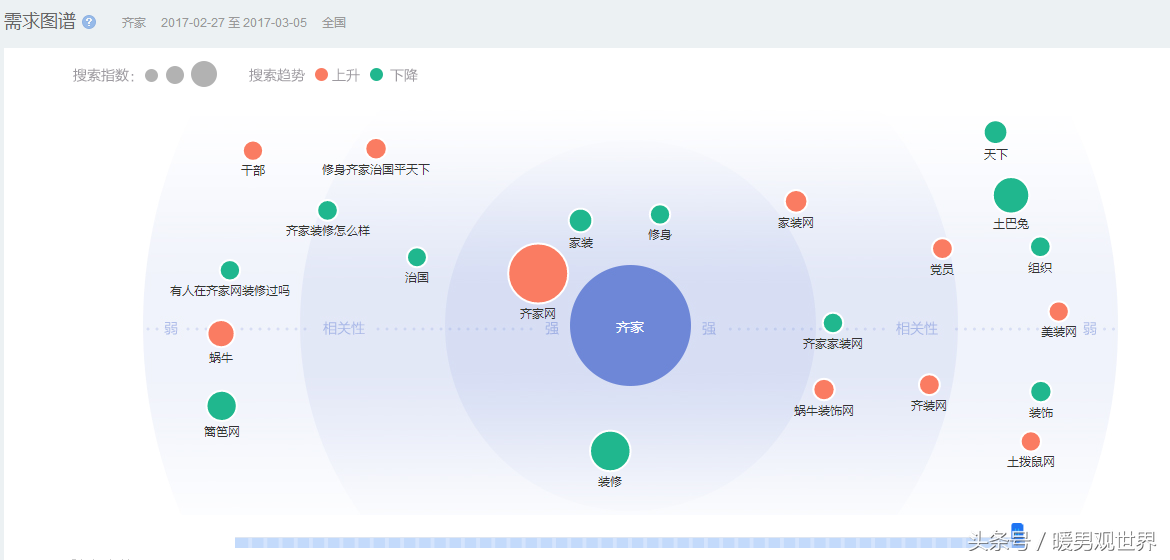Screen dimensions: 1170x560
Task: Click the green 下降 trend legend dot
Action: tap(377, 75)
